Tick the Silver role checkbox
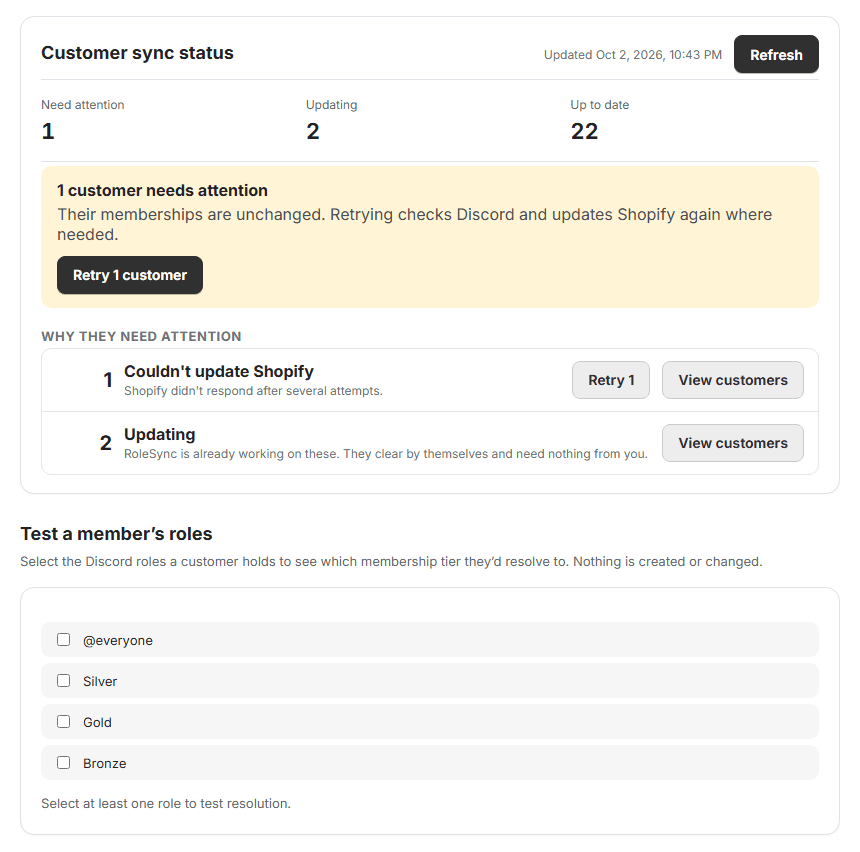860x852 pixels. click(x=64, y=681)
